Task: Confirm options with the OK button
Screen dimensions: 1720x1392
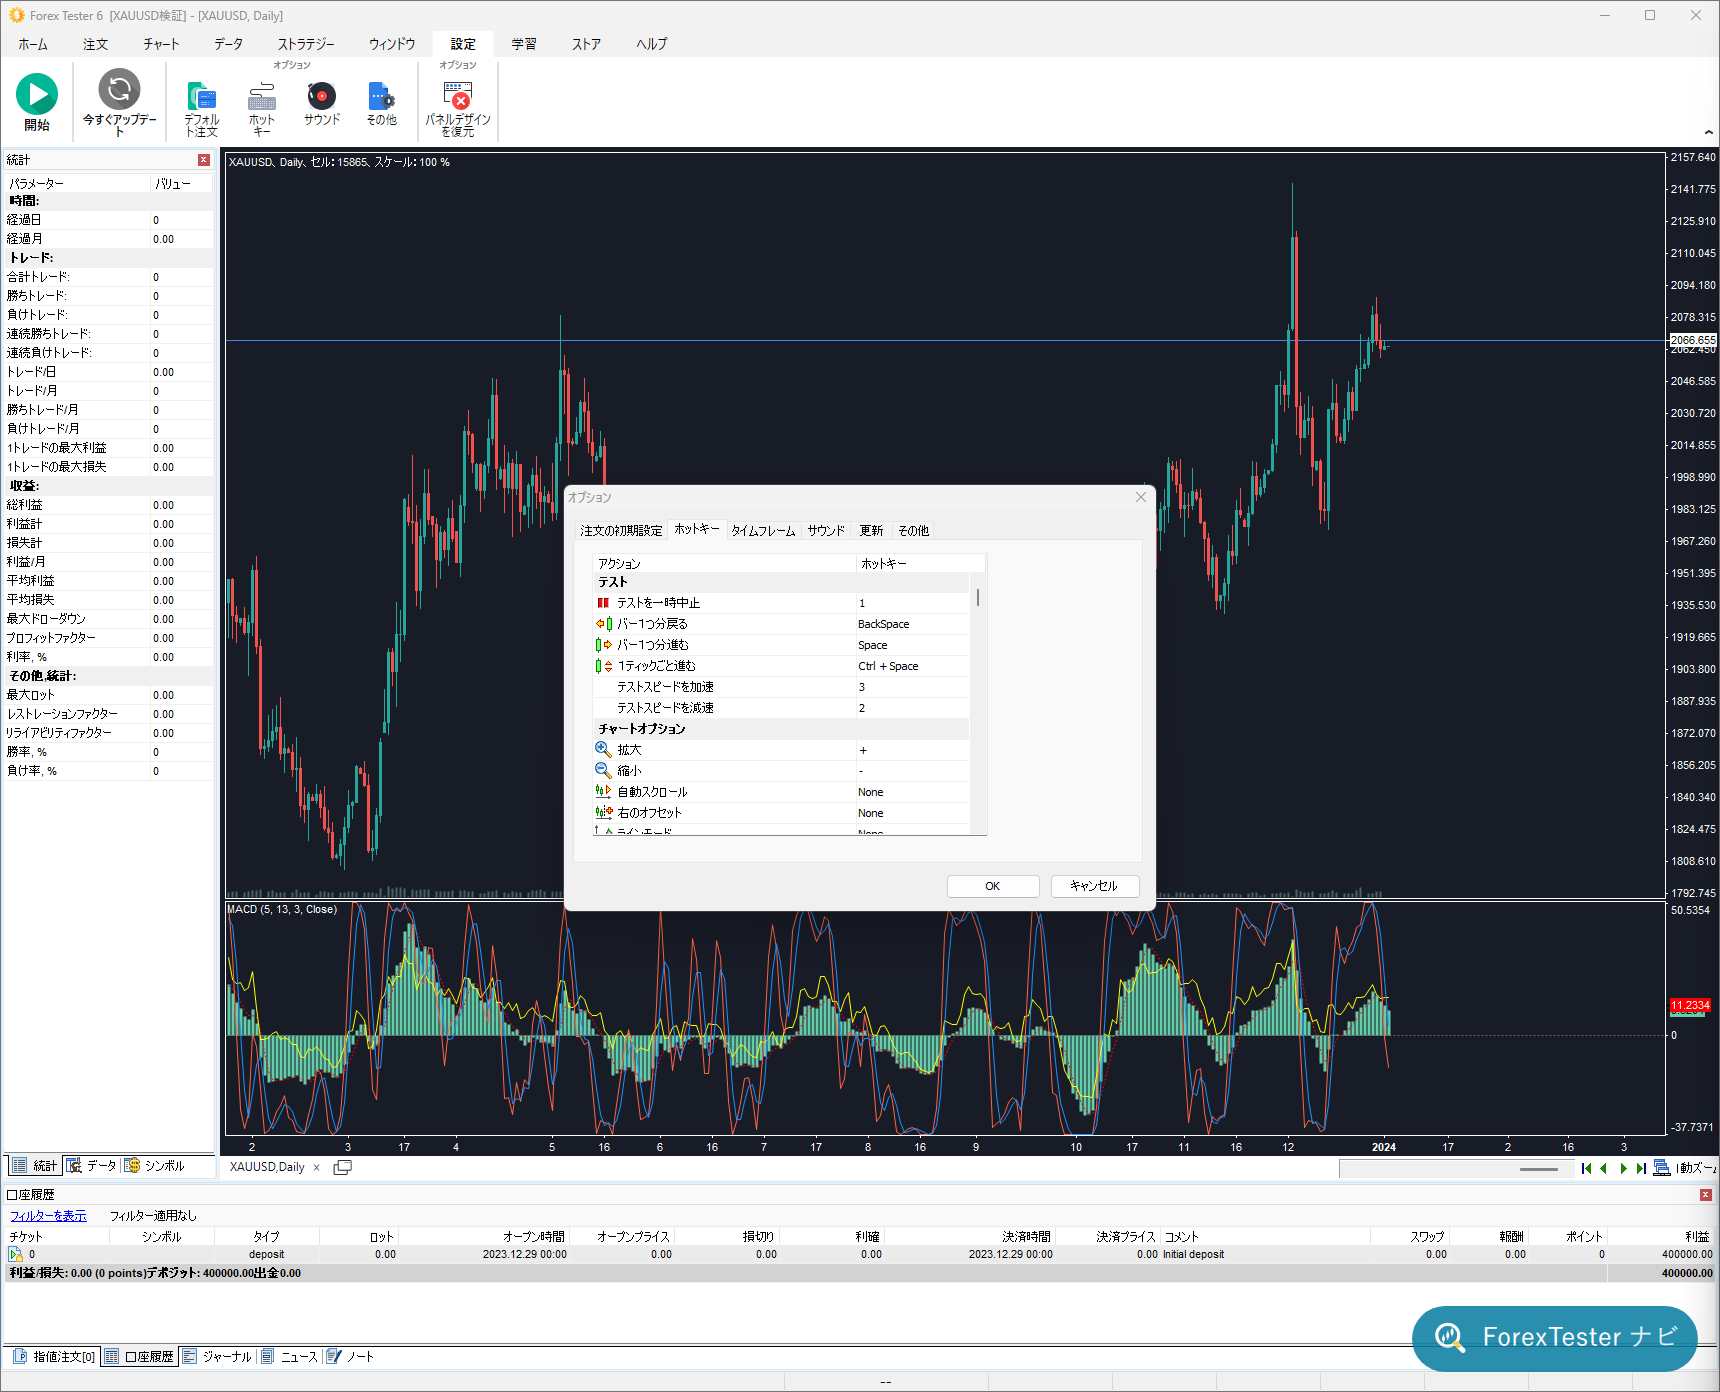Action: tap(993, 886)
